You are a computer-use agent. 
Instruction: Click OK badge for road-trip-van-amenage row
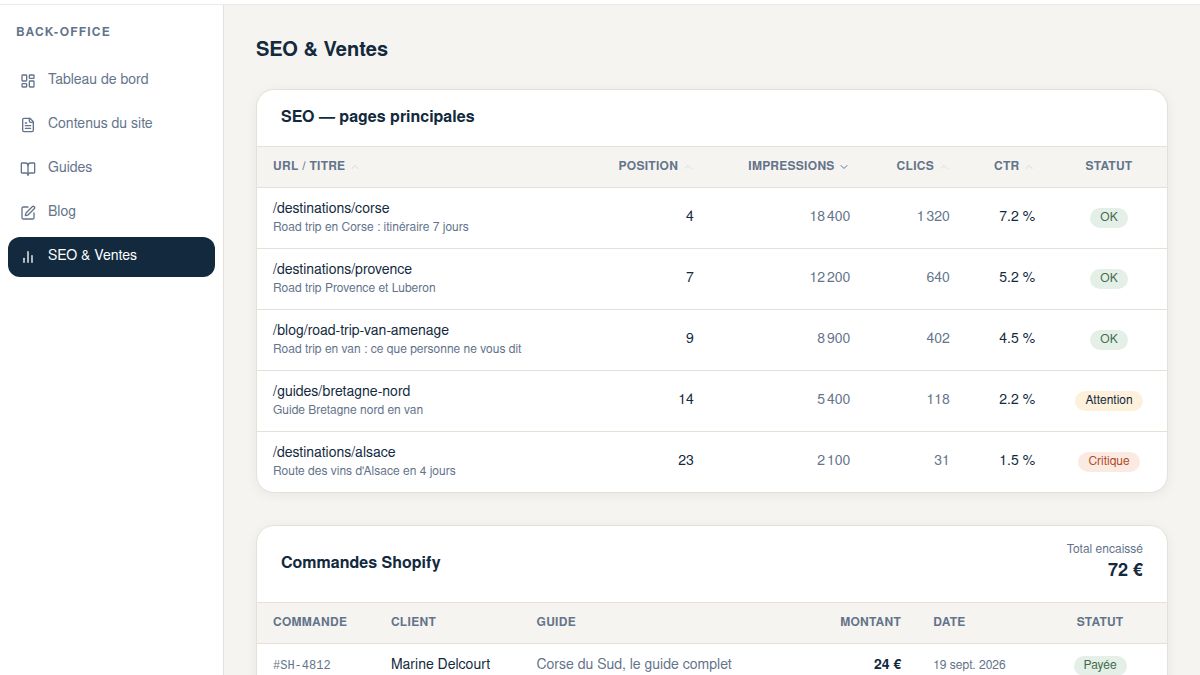[1109, 339]
